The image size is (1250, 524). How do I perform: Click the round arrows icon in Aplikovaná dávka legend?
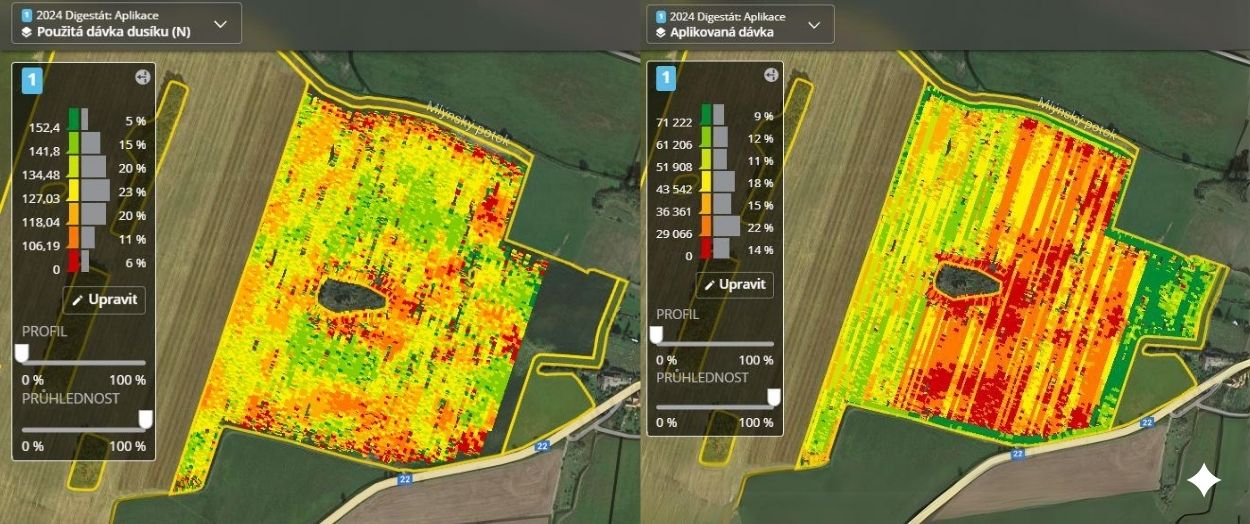(x=771, y=74)
